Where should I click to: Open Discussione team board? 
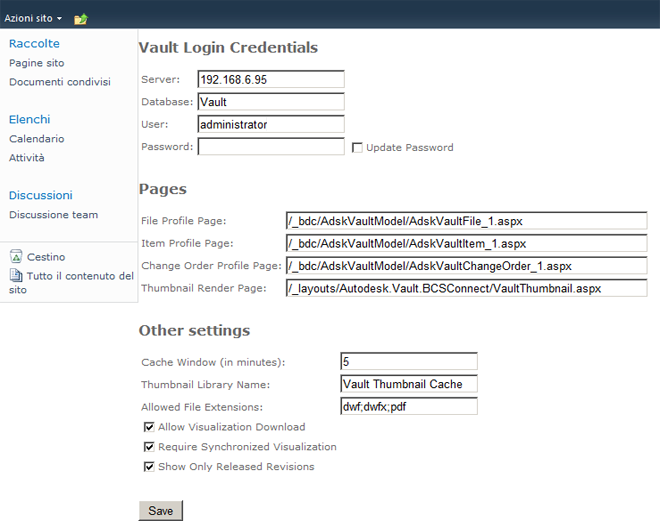tap(53, 215)
